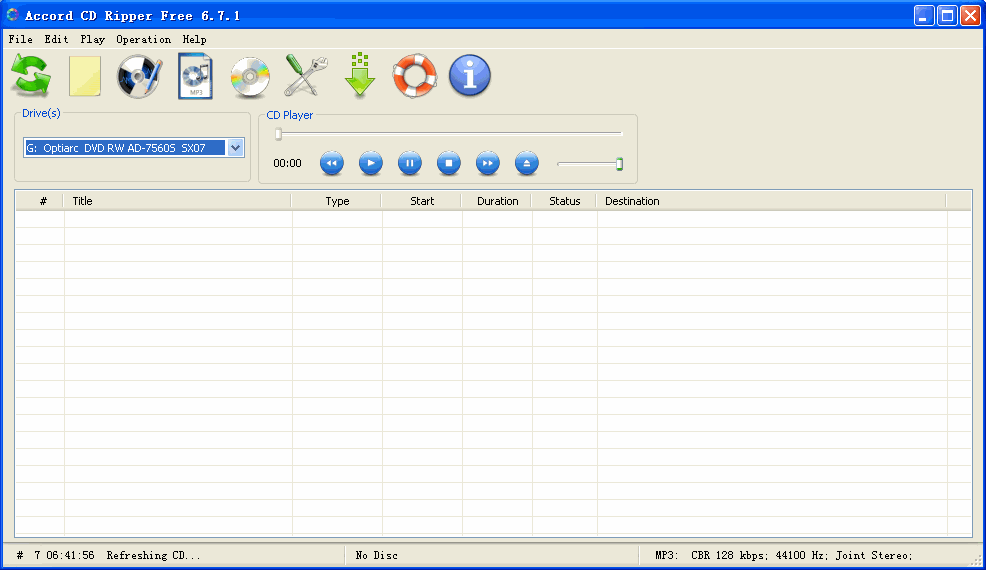
Task: Close the Accord CD Ripper window
Action: pyautogui.click(x=970, y=15)
